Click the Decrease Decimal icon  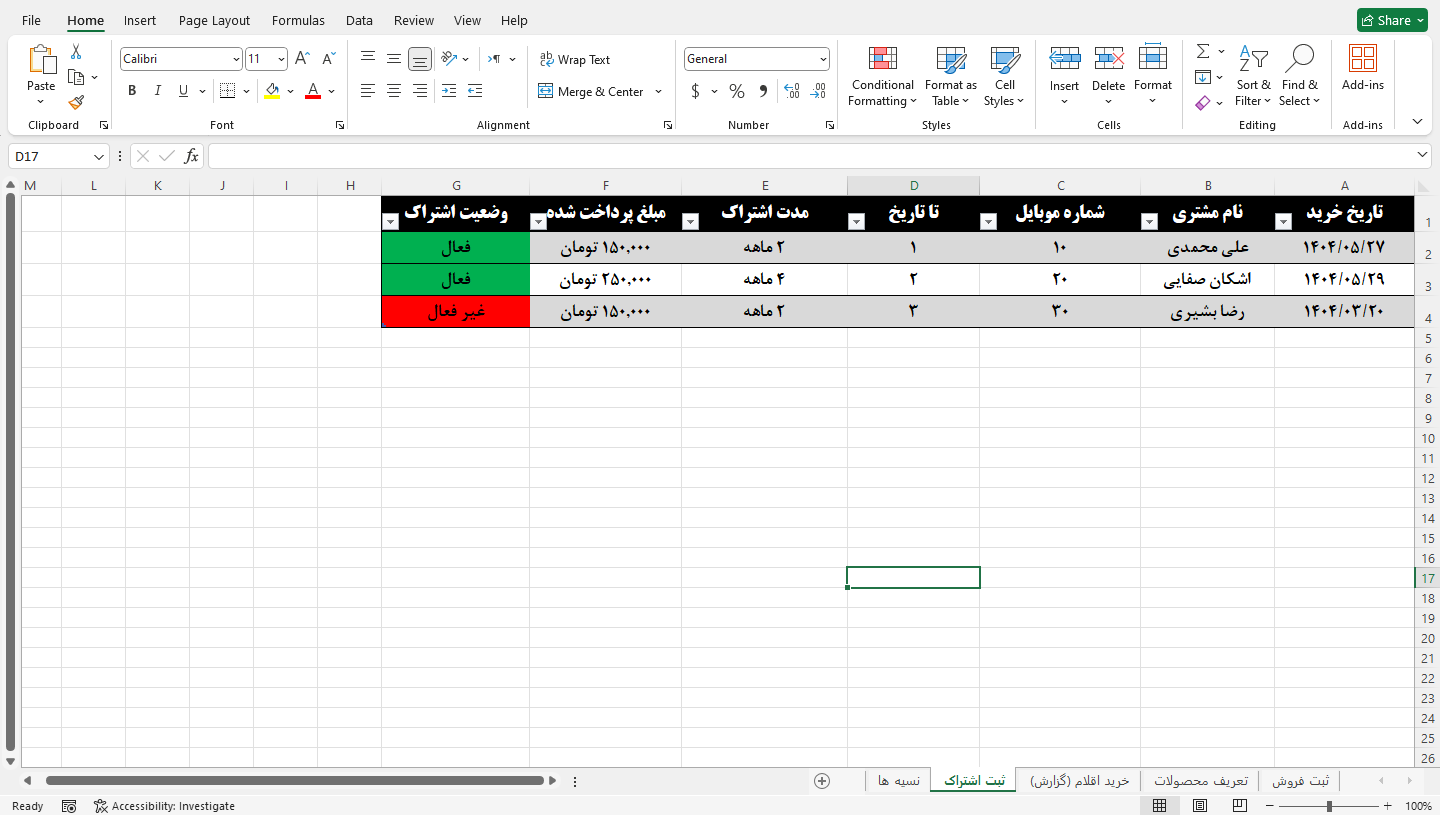pos(818,91)
